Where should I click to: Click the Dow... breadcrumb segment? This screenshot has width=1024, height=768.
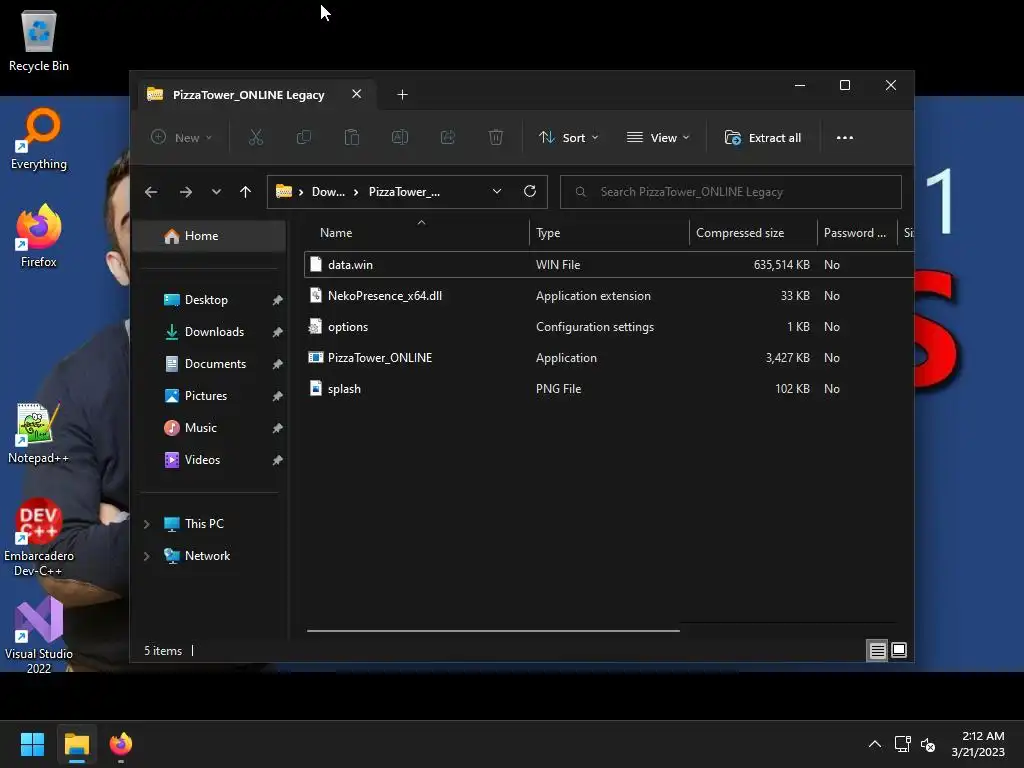tap(328, 191)
